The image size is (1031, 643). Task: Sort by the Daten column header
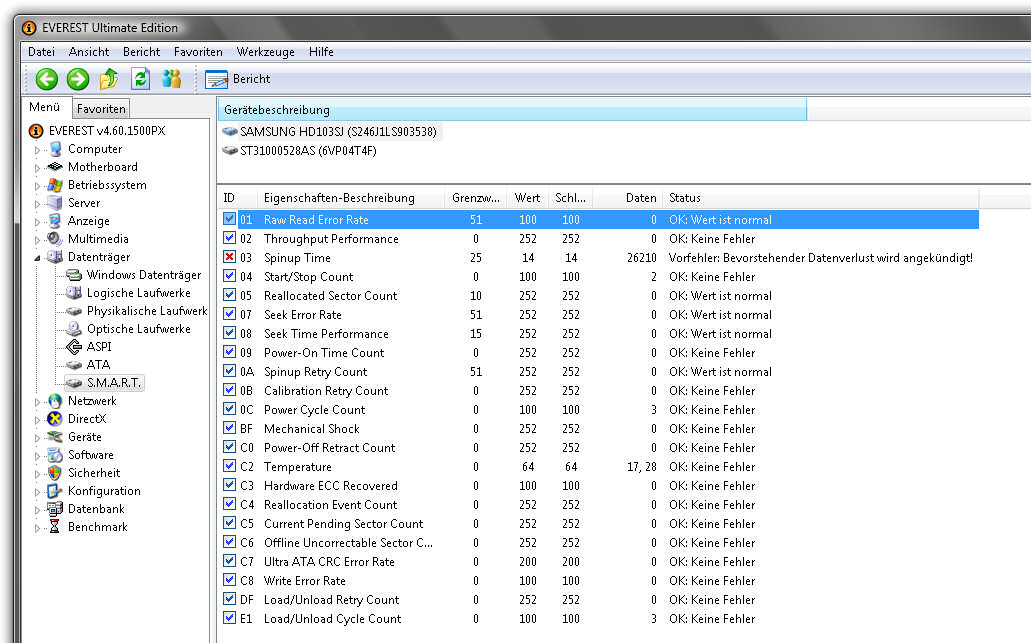click(628, 198)
